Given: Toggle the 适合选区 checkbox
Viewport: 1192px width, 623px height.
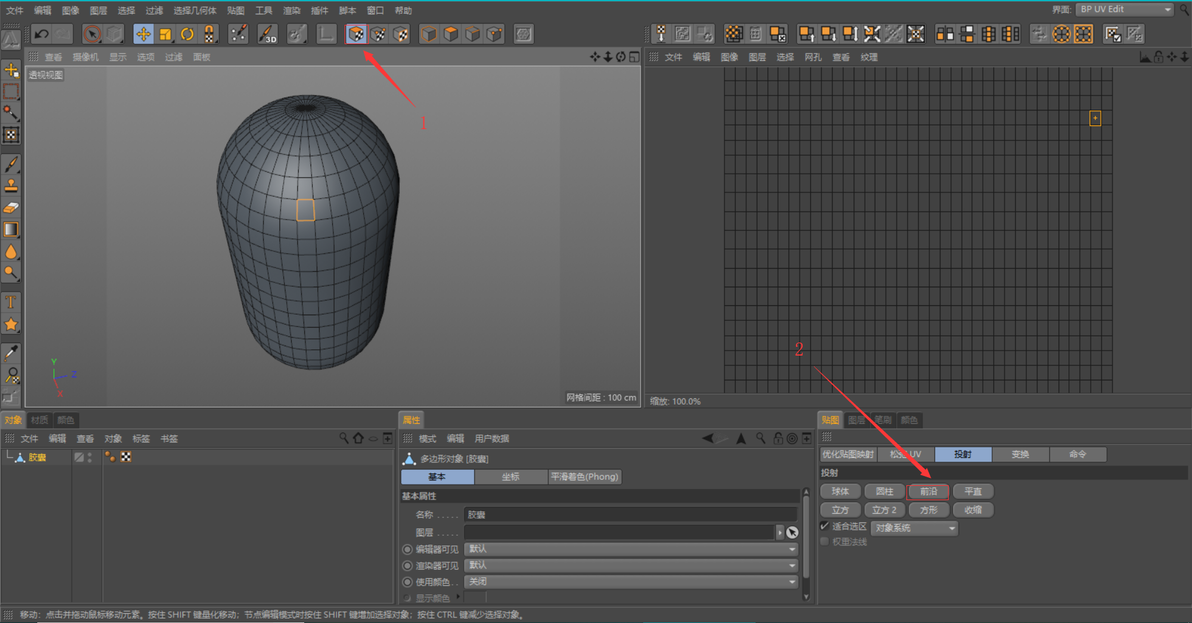Looking at the screenshot, I should tap(825, 526).
